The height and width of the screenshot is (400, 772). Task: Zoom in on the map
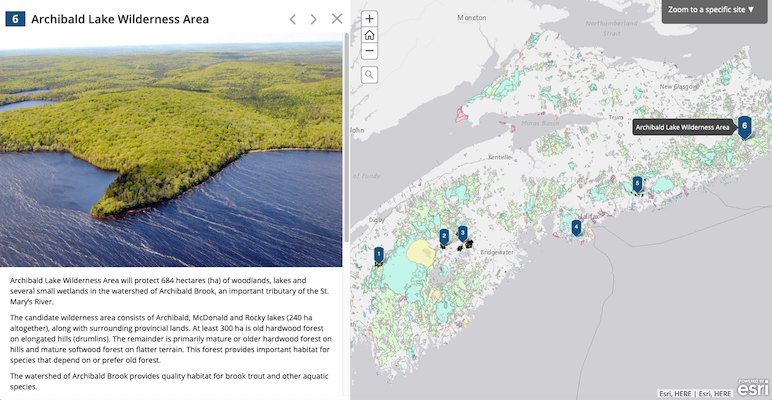[370, 19]
